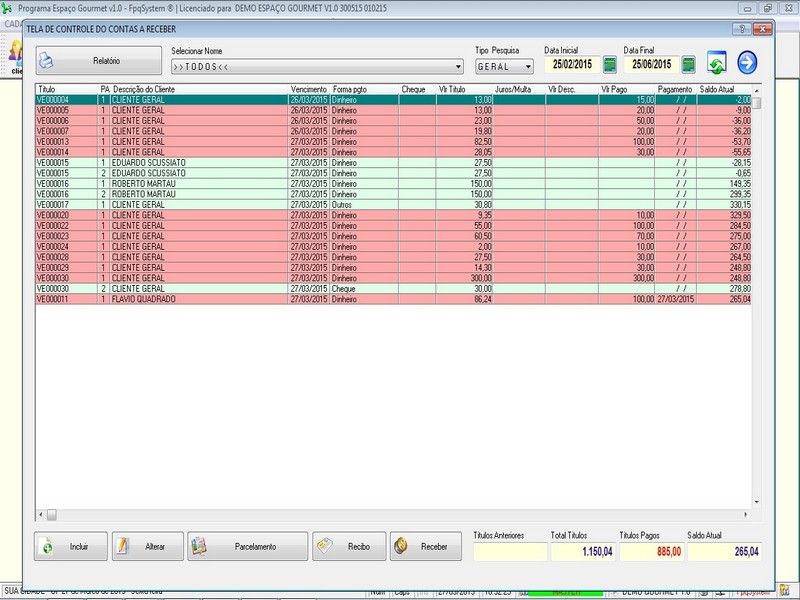Click the Saldo Atual column header
This screenshot has height=600, width=800.
click(719, 90)
